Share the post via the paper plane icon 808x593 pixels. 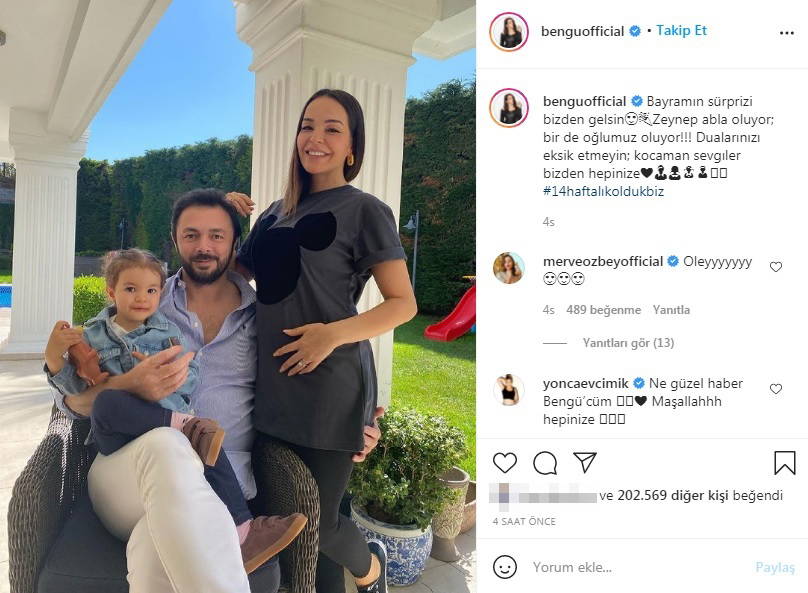(x=585, y=462)
